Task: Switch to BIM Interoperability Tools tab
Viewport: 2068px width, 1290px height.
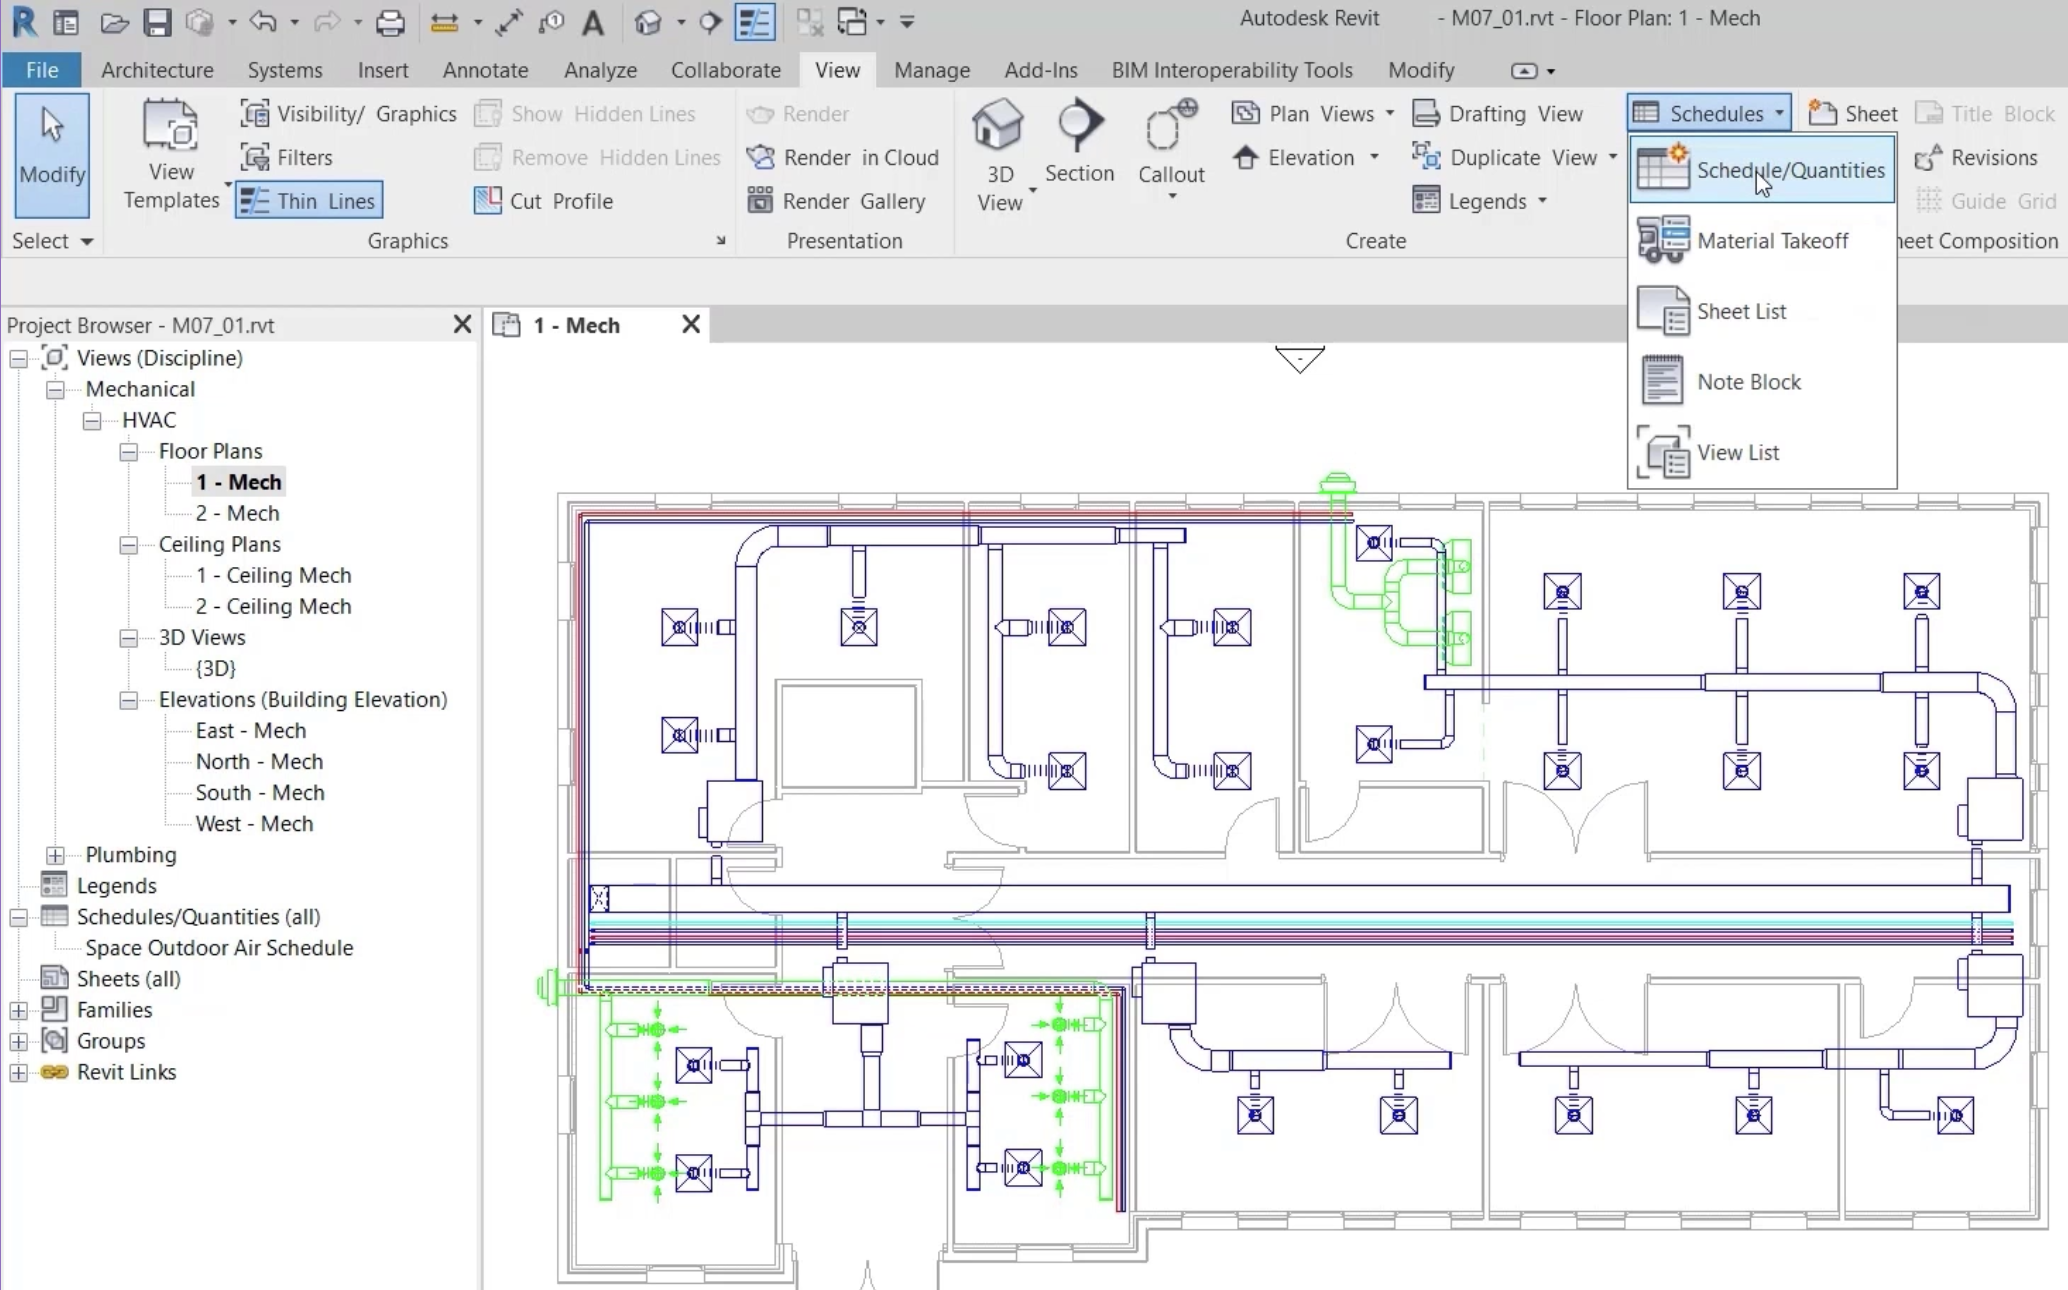Action: pos(1232,70)
